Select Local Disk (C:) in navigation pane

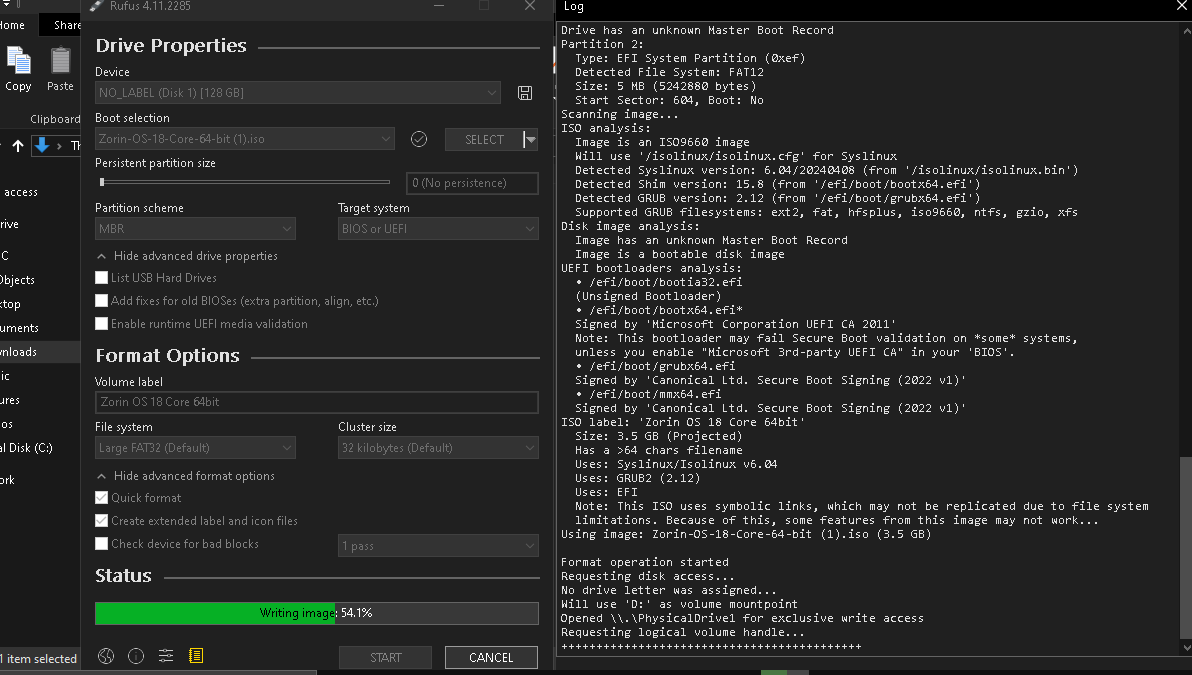click(26, 448)
